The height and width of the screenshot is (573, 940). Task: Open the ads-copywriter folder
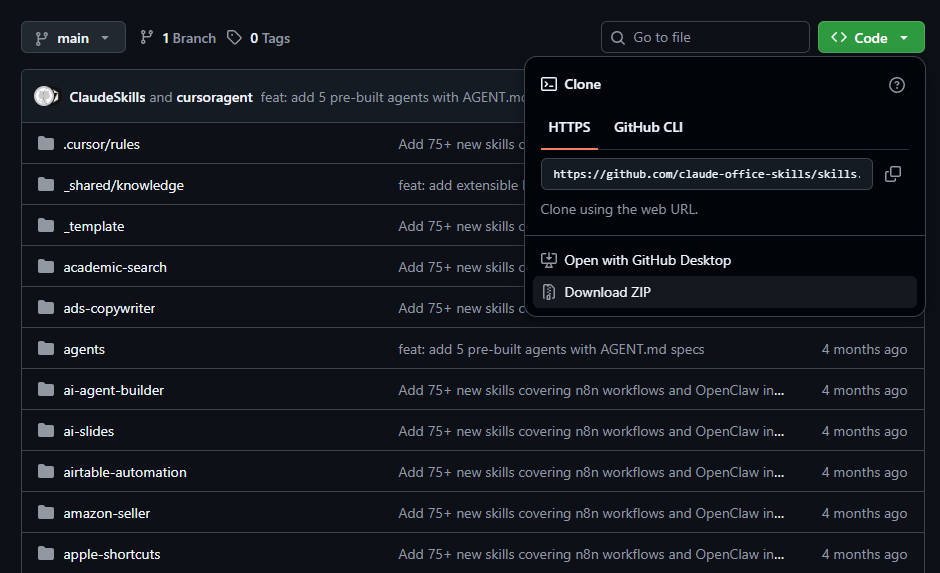109,308
